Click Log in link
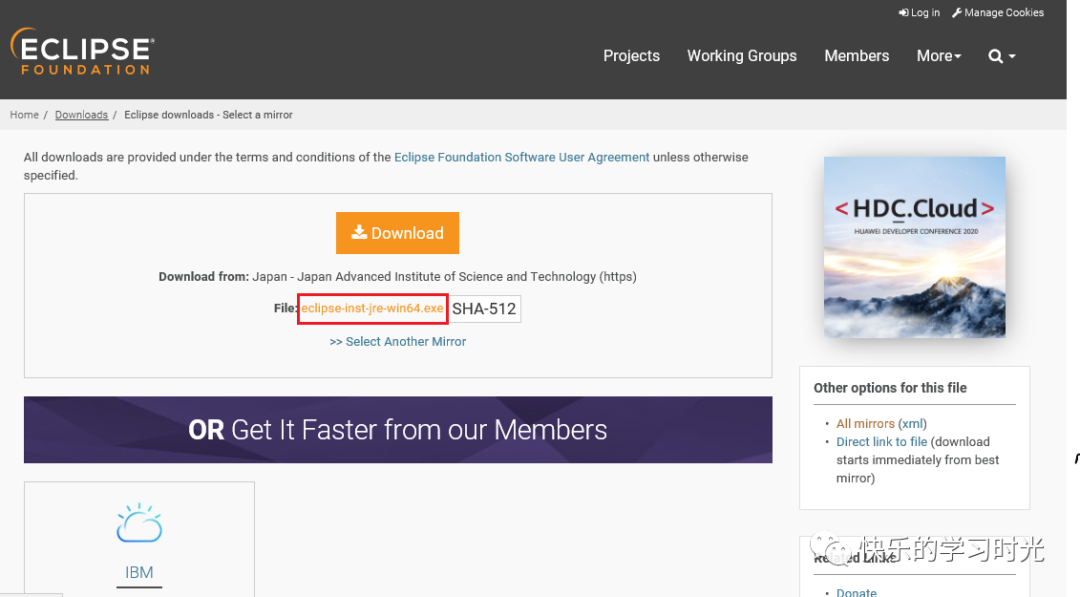The width and height of the screenshot is (1080, 597). point(919,12)
